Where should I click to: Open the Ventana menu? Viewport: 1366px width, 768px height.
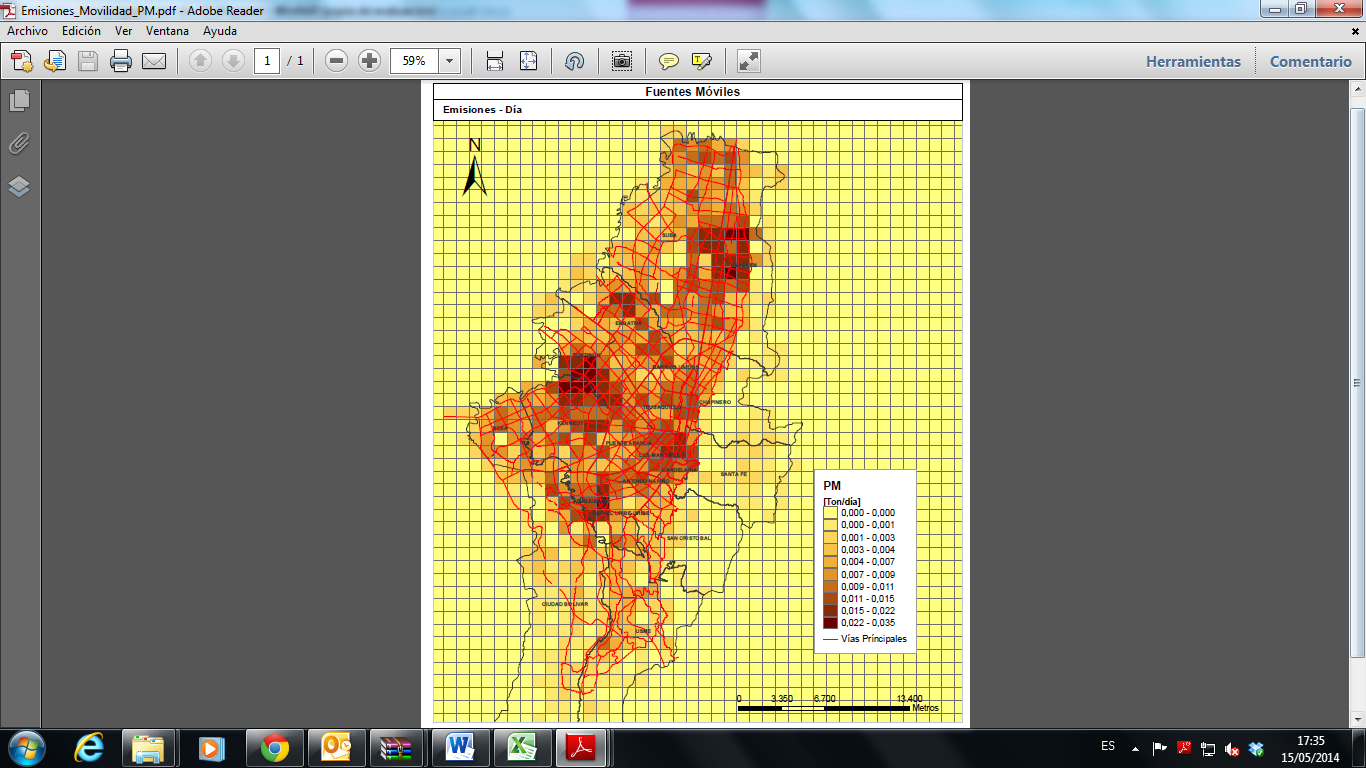pyautogui.click(x=167, y=31)
